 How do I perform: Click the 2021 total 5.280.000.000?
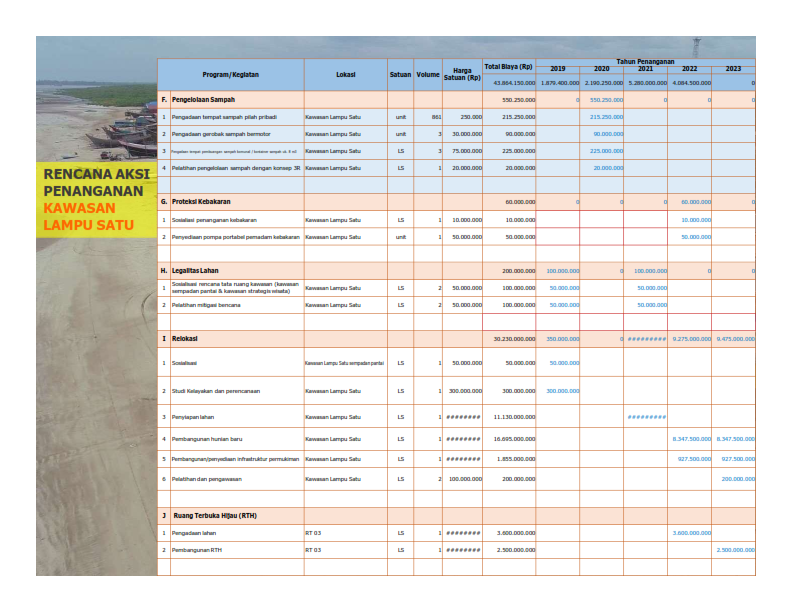(x=648, y=83)
